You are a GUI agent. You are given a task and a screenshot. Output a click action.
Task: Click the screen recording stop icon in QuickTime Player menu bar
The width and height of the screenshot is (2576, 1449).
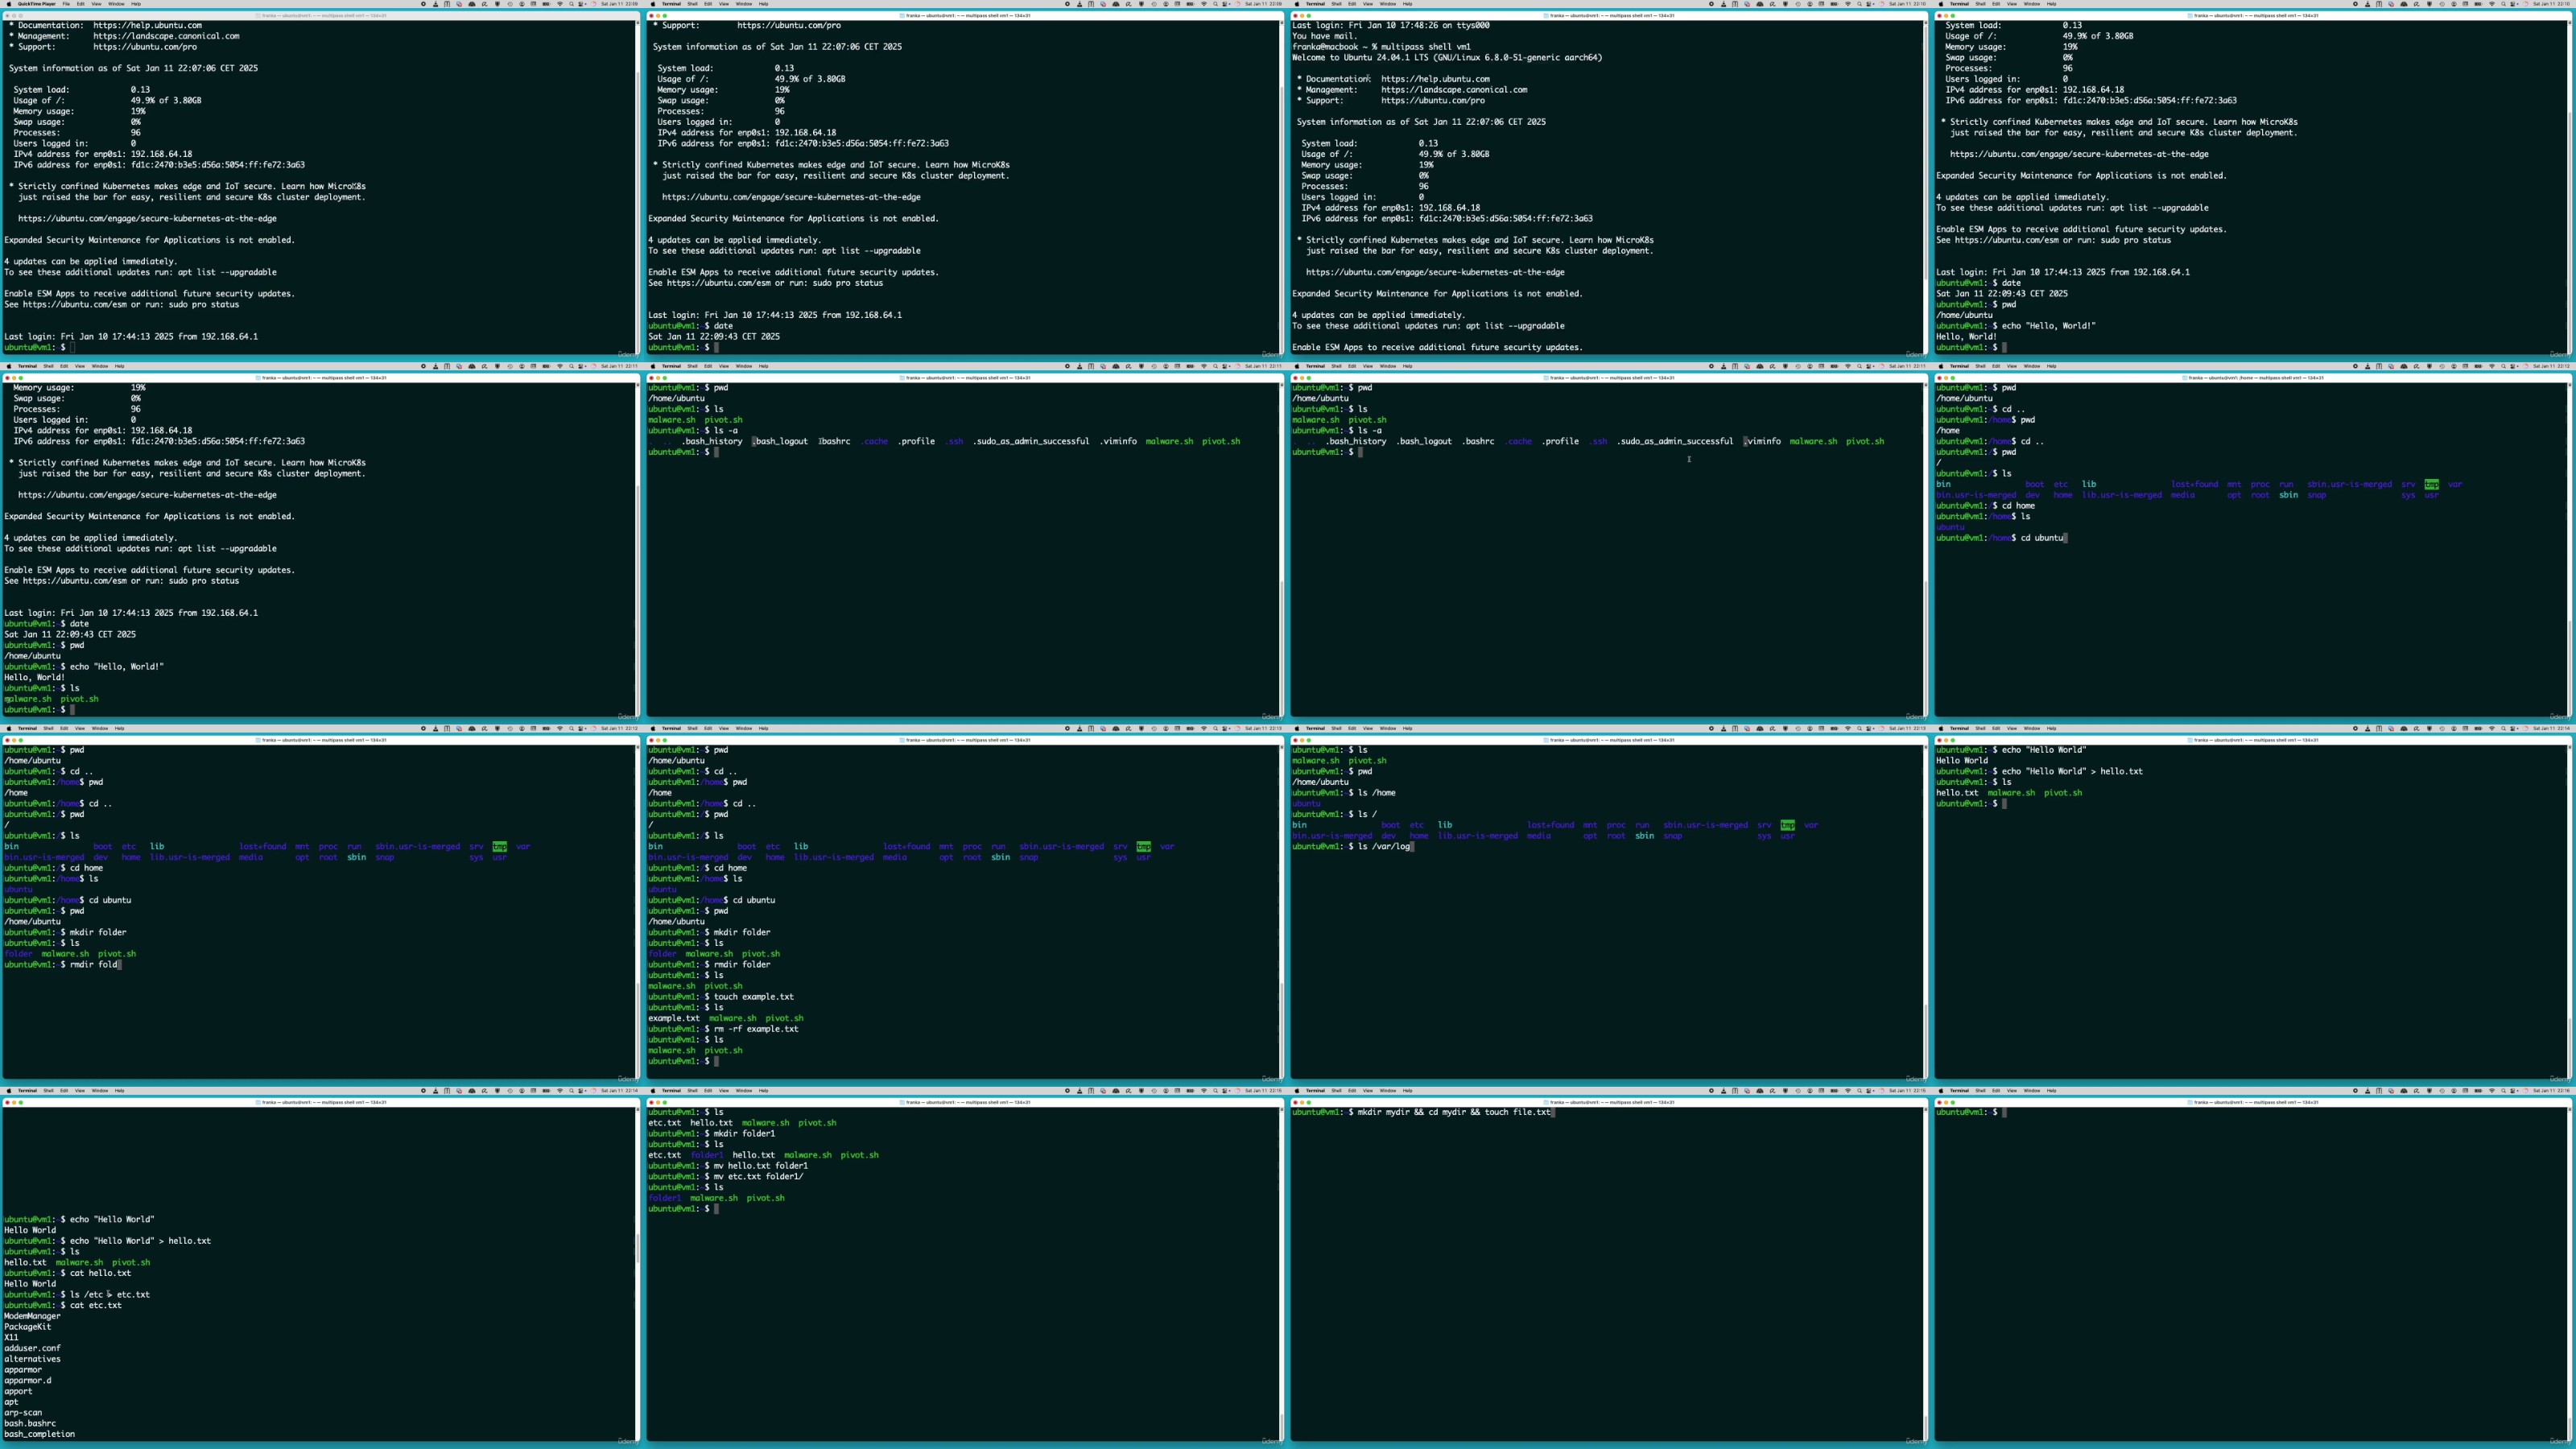[424, 4]
